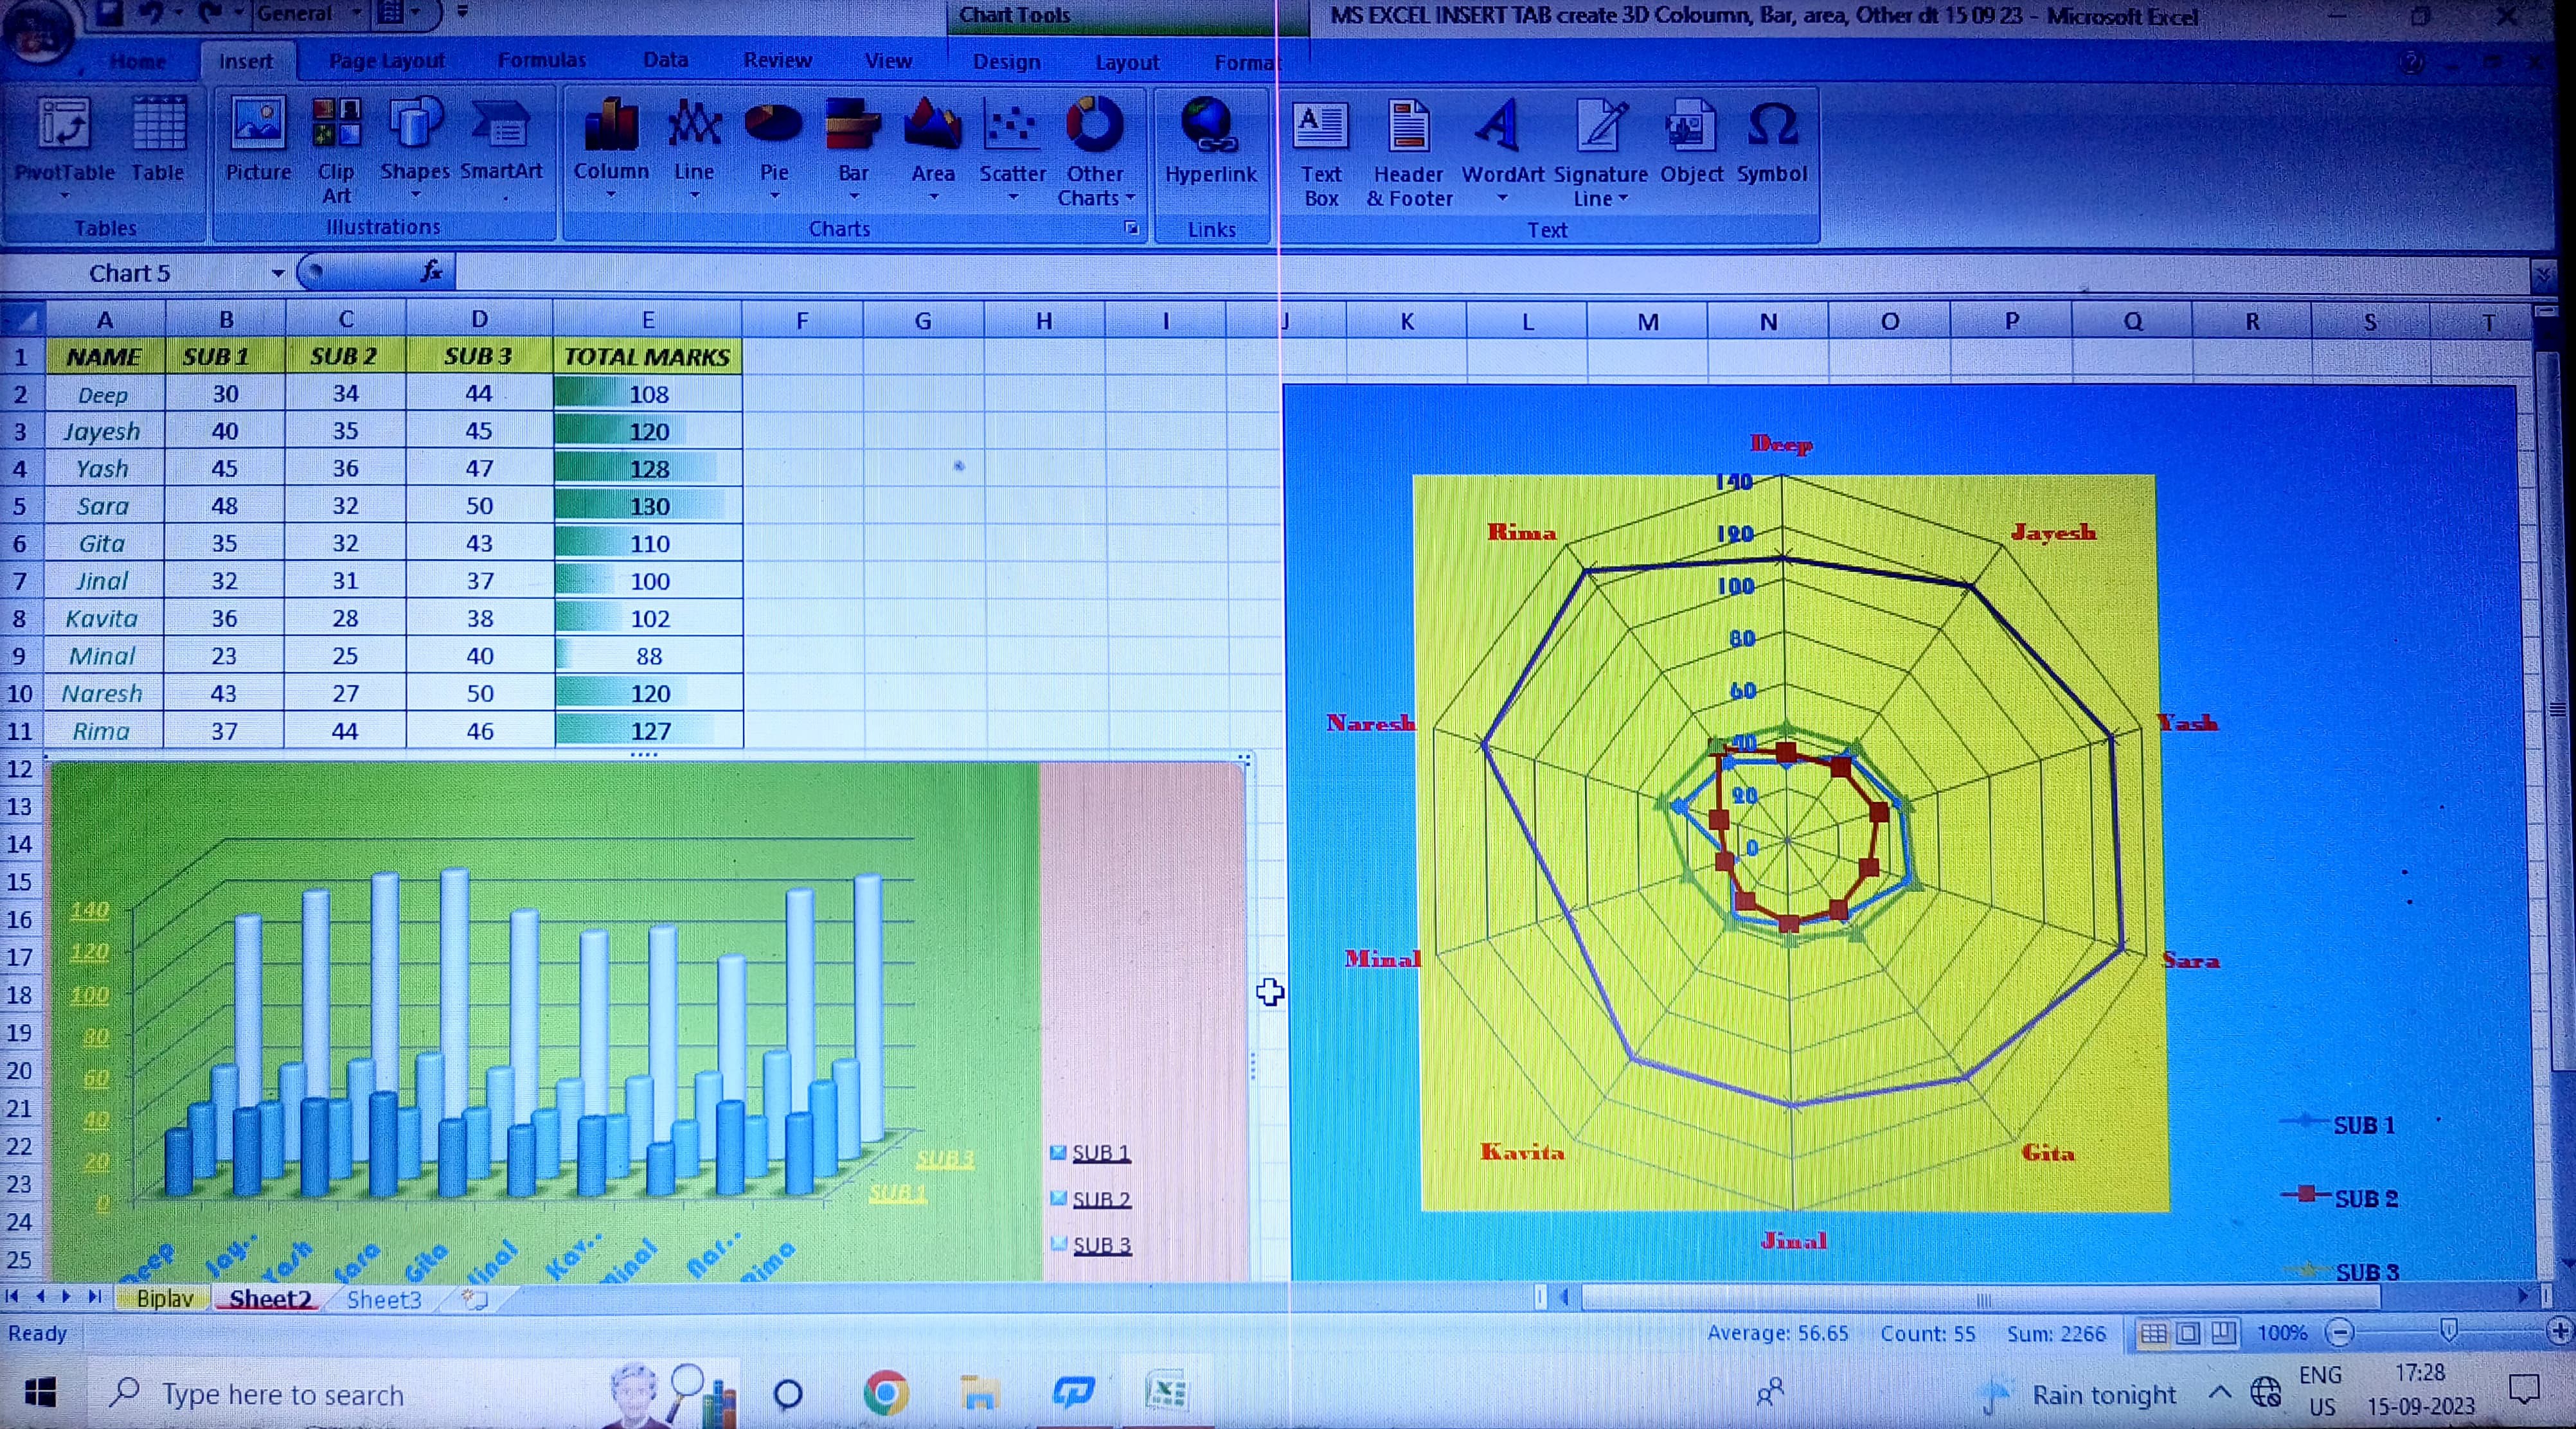This screenshot has width=2576, height=1429.
Task: Switch to the Formulas ribbon tab
Action: click(x=541, y=61)
